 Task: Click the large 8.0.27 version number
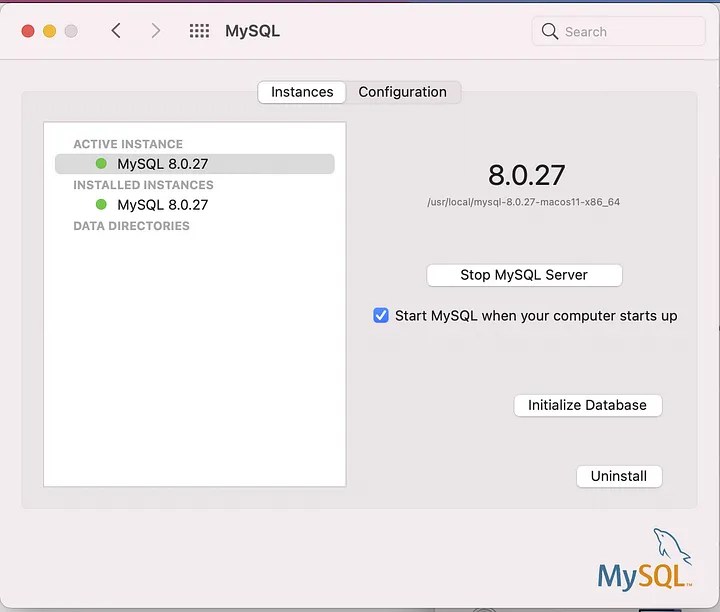click(x=526, y=175)
